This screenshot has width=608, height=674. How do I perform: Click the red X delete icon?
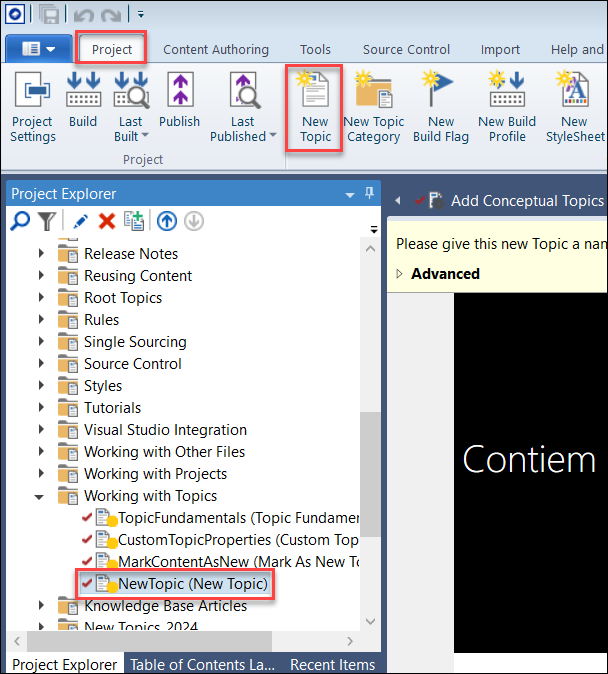(106, 221)
